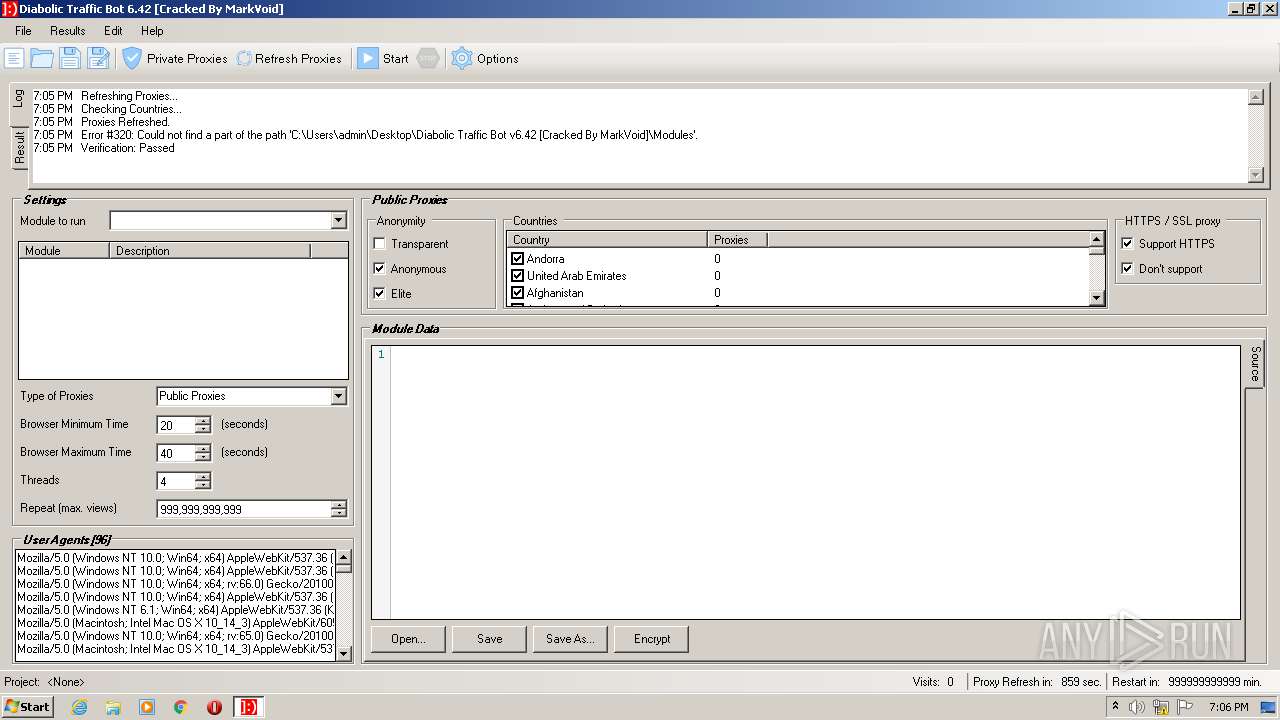Image resolution: width=1280 pixels, height=720 pixels.
Task: Switch to the Result tab
Action: pyautogui.click(x=18, y=148)
